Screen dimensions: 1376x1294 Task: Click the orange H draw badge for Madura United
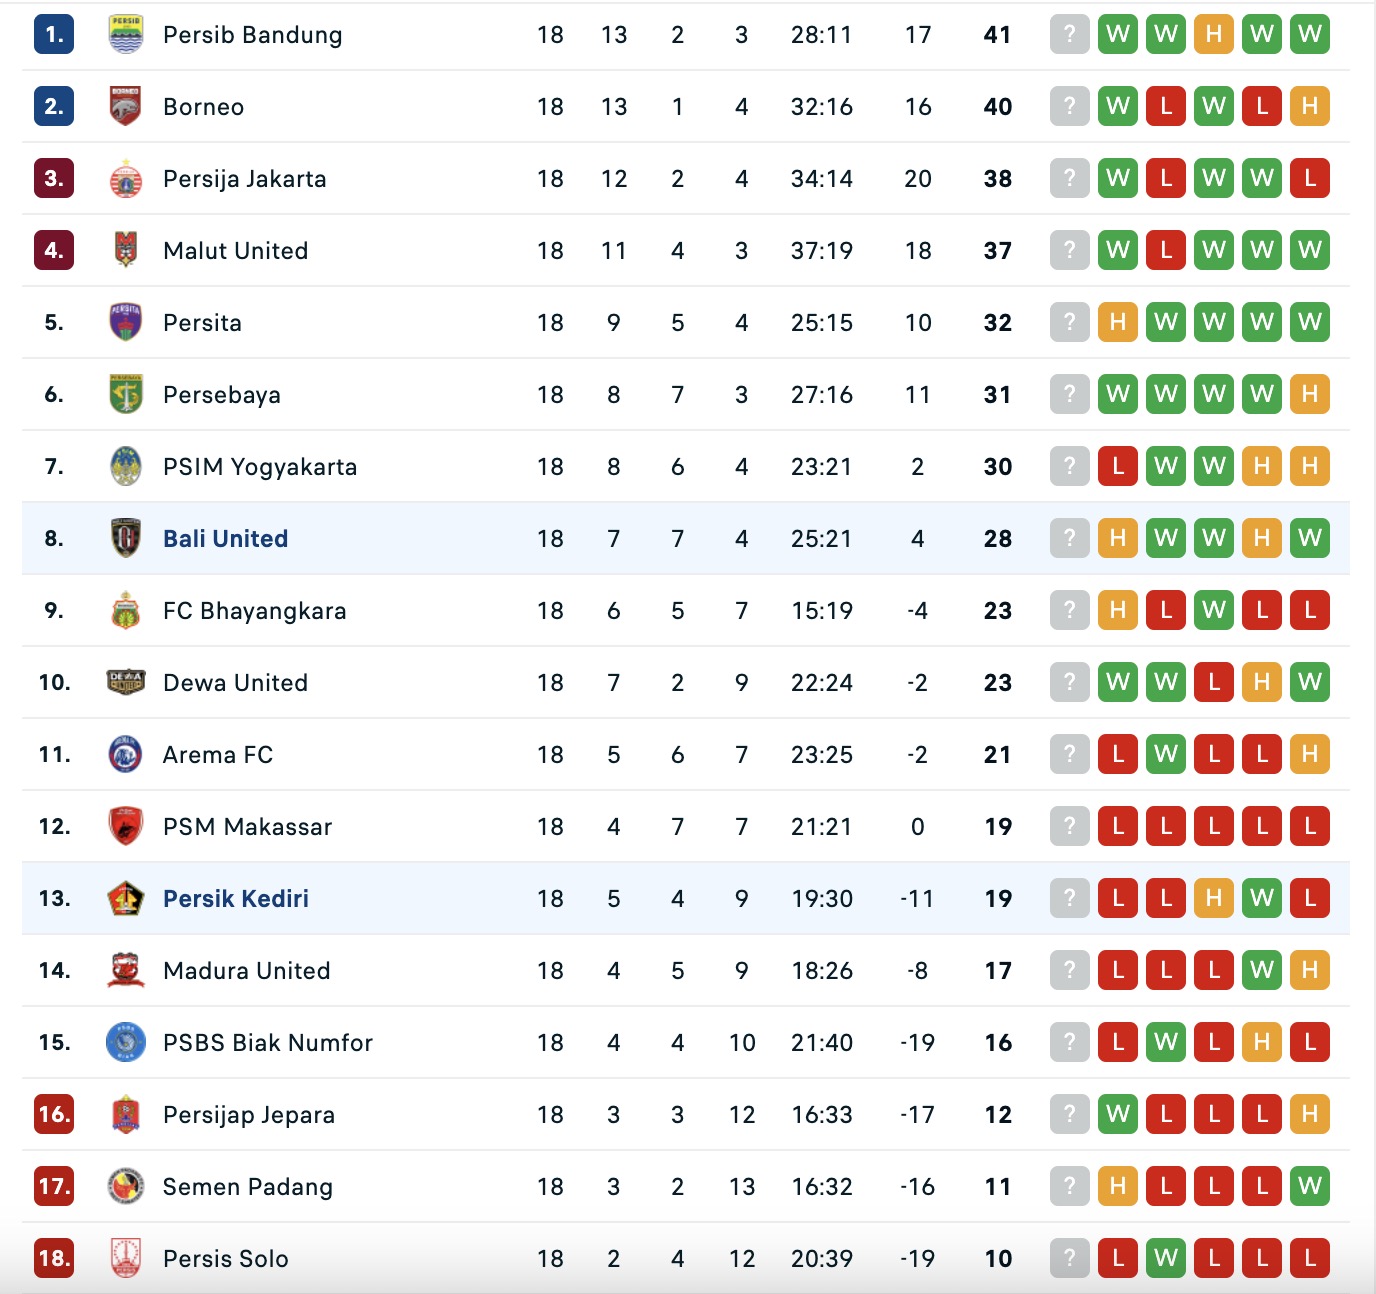(1309, 970)
